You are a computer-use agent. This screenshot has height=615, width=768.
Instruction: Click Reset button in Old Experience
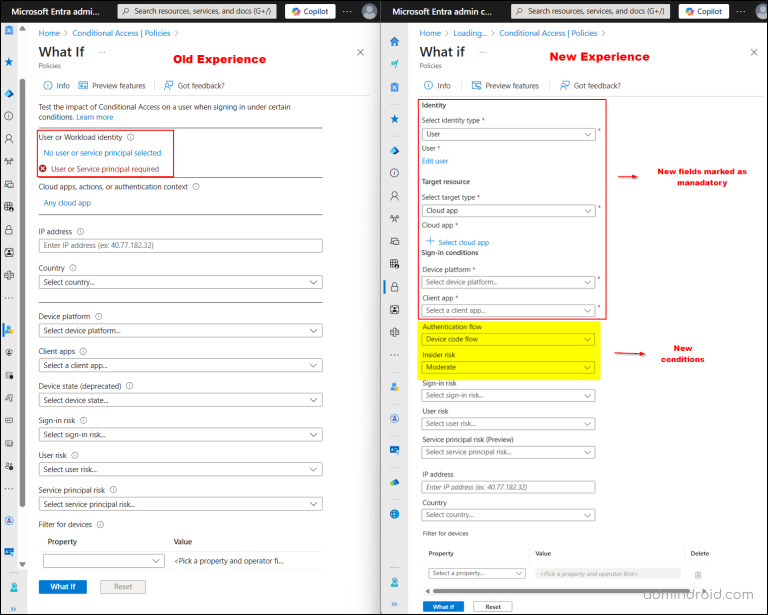pos(123,587)
